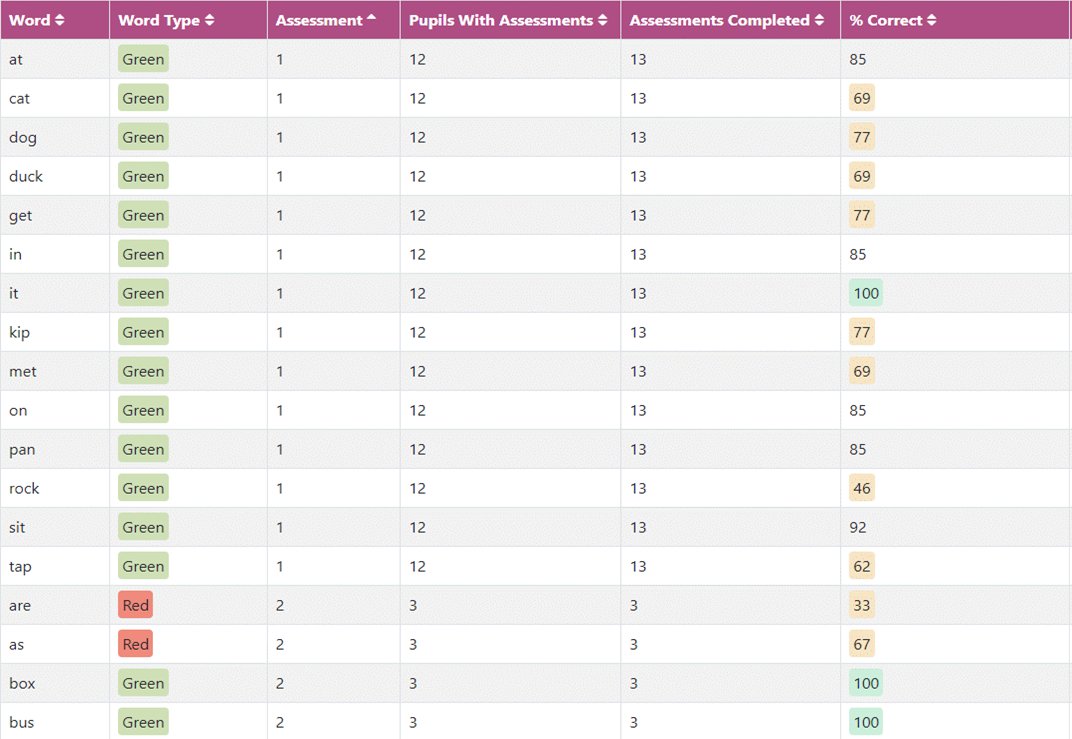The image size is (1072, 739).
Task: Click the 46 % Correct value for "rock"
Action: pyautogui.click(x=862, y=488)
